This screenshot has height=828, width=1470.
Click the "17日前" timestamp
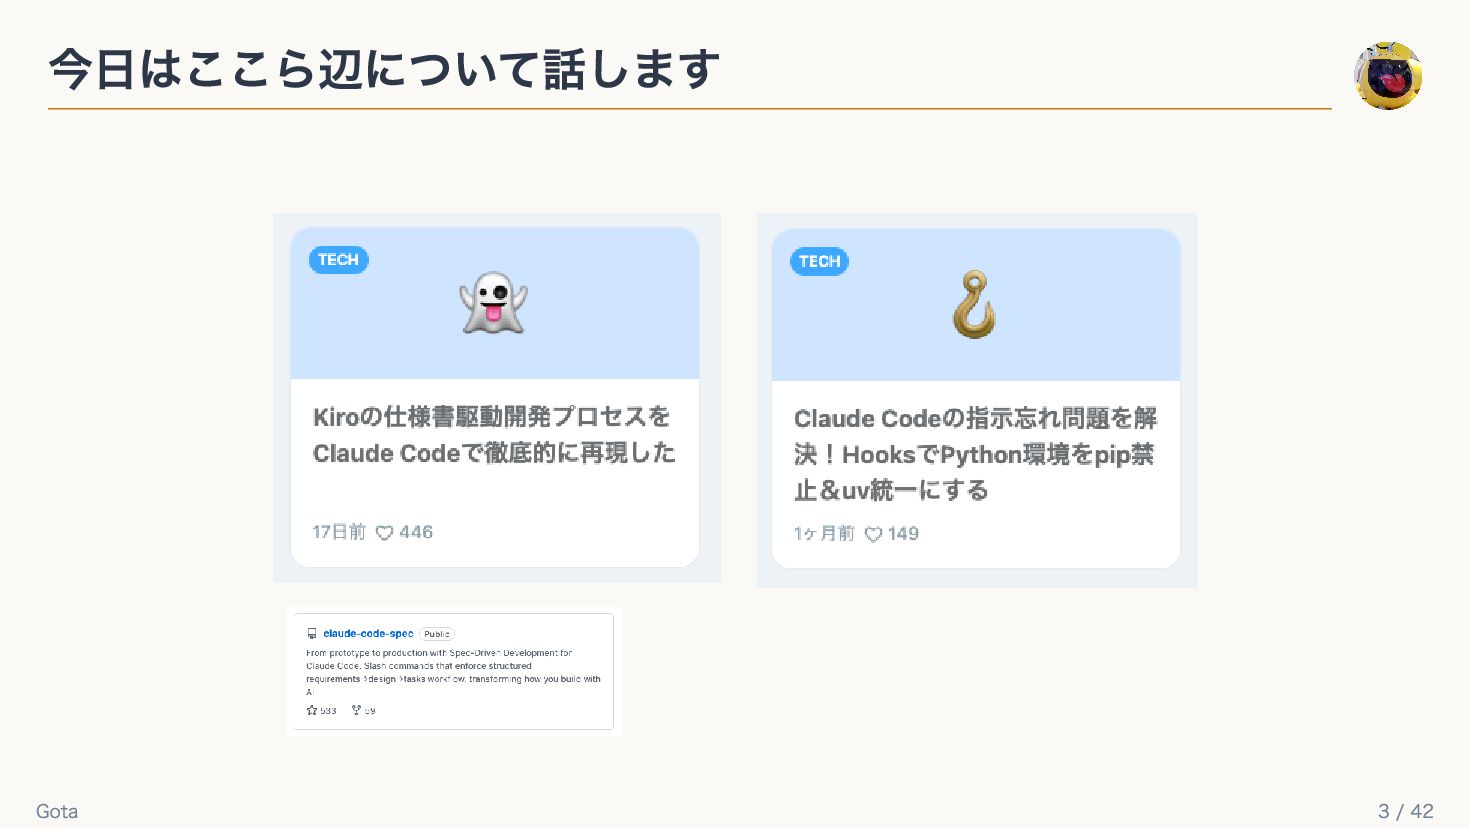point(339,532)
